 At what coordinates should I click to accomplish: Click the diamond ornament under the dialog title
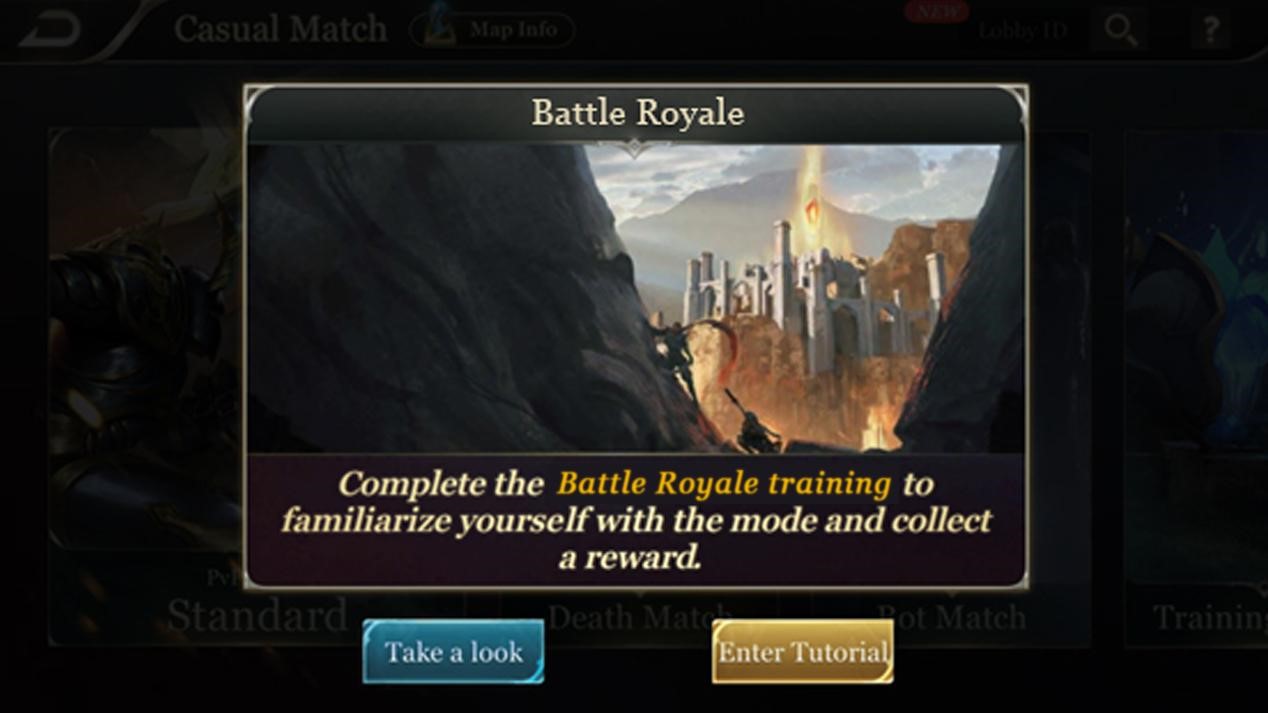[635, 148]
